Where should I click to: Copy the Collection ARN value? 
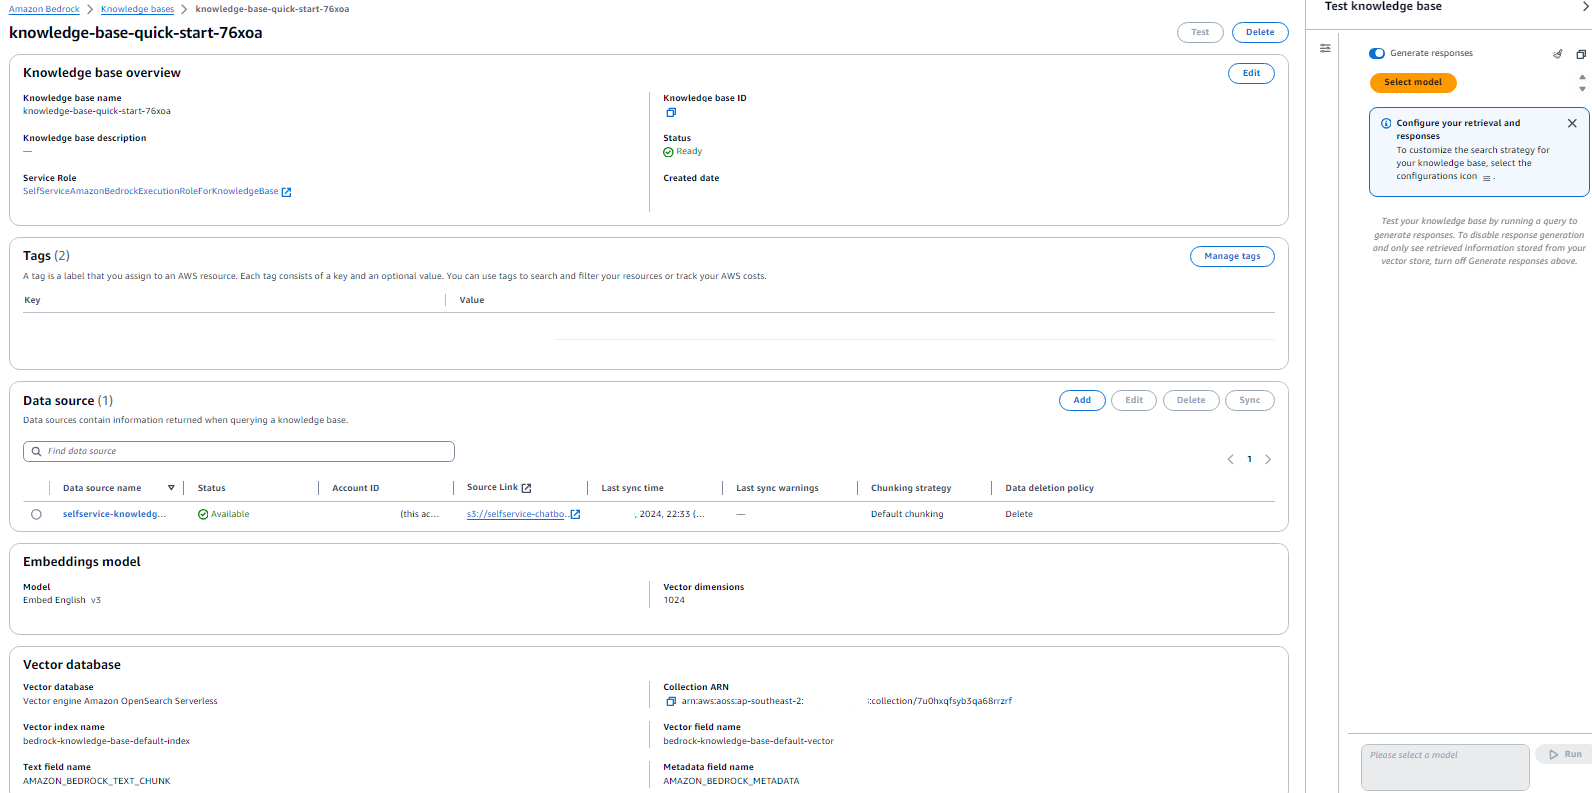click(671, 701)
